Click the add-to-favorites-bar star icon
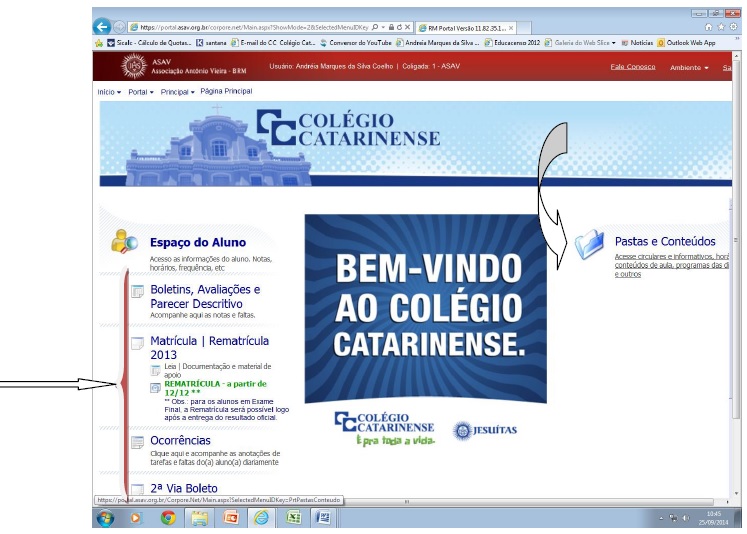 point(99,43)
